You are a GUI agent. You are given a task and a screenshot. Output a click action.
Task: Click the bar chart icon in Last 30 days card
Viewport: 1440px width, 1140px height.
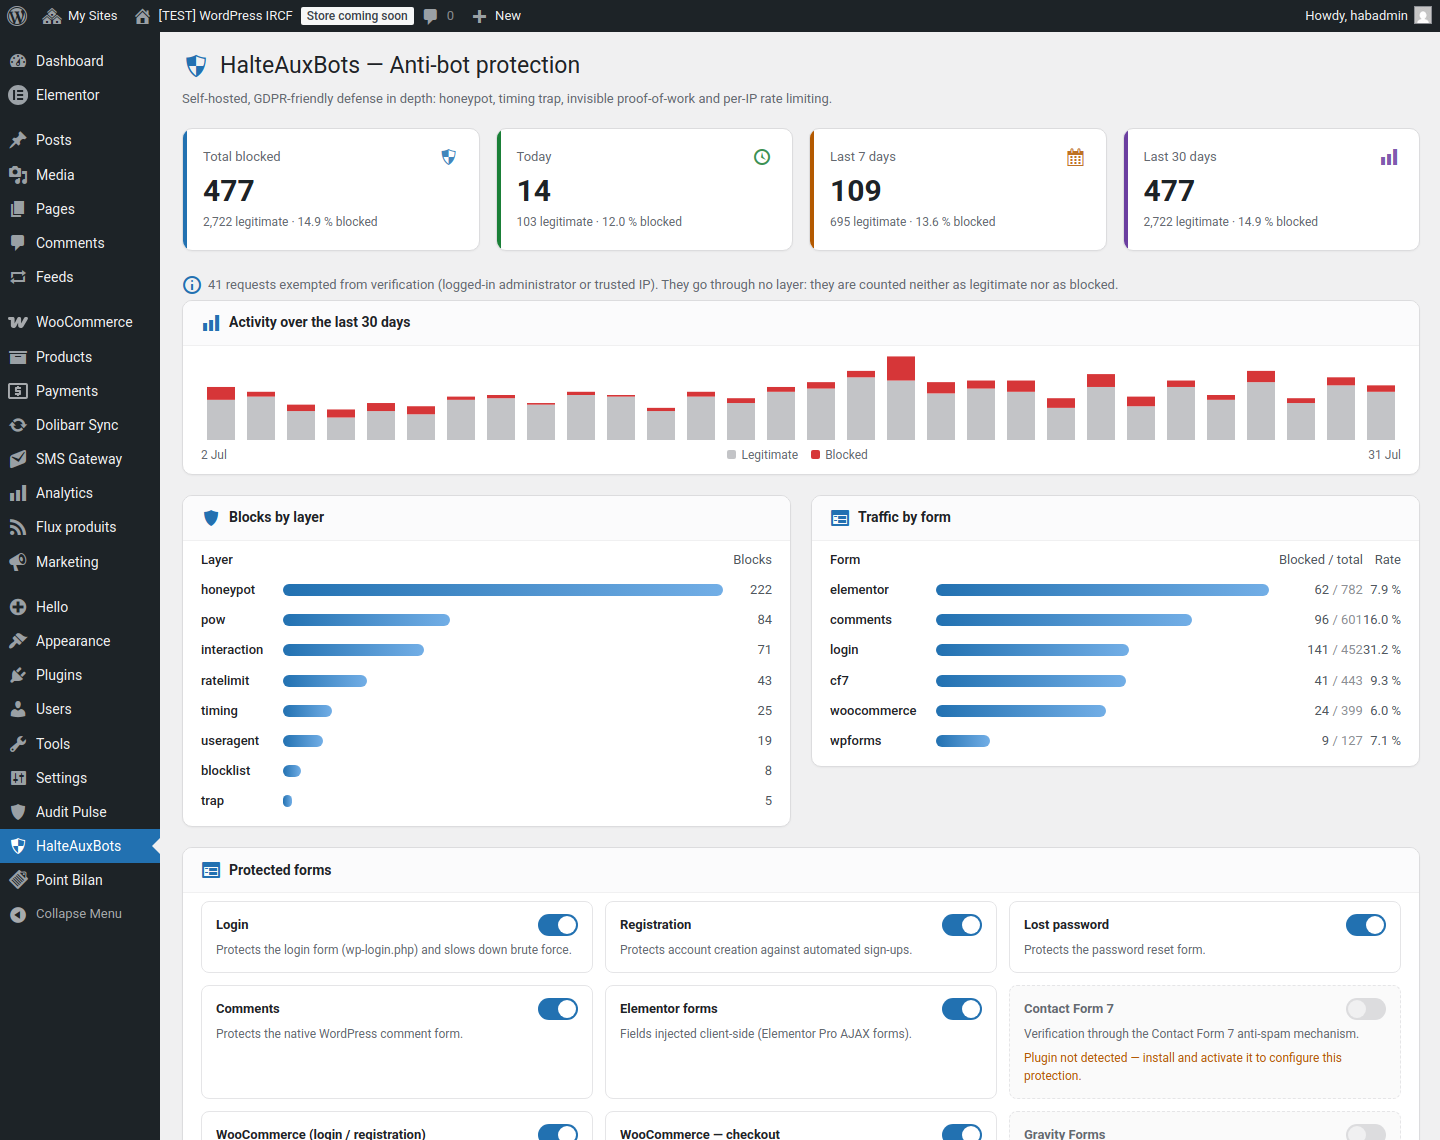coord(1389,157)
